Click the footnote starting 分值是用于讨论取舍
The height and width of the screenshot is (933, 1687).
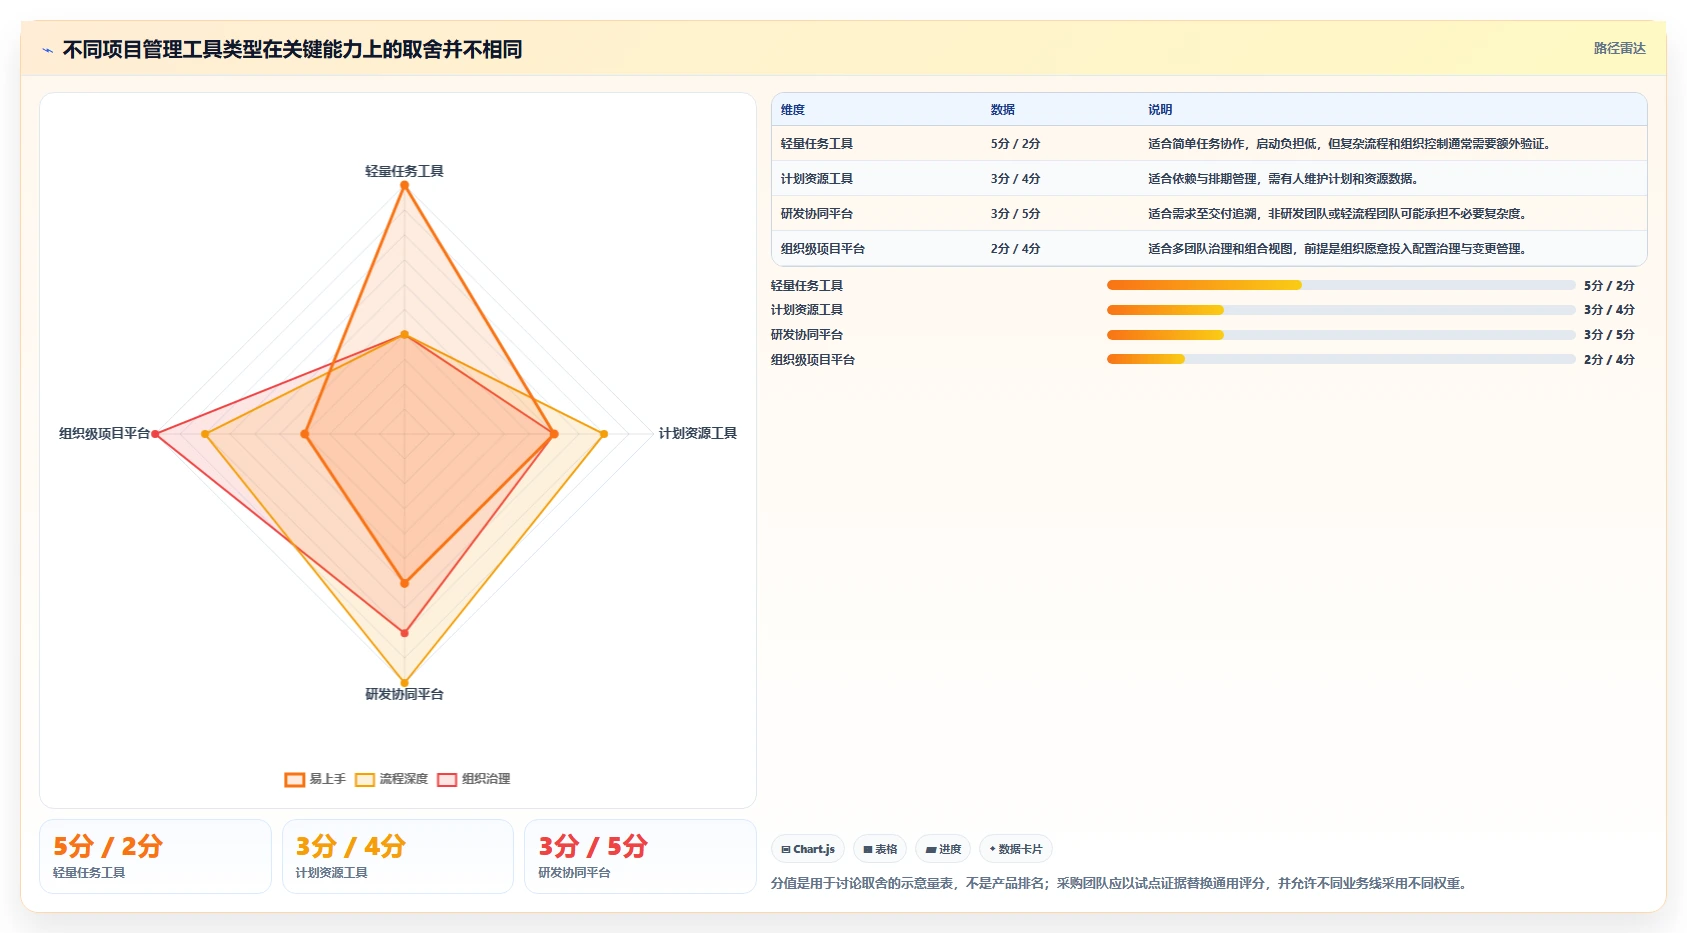coord(1120,883)
